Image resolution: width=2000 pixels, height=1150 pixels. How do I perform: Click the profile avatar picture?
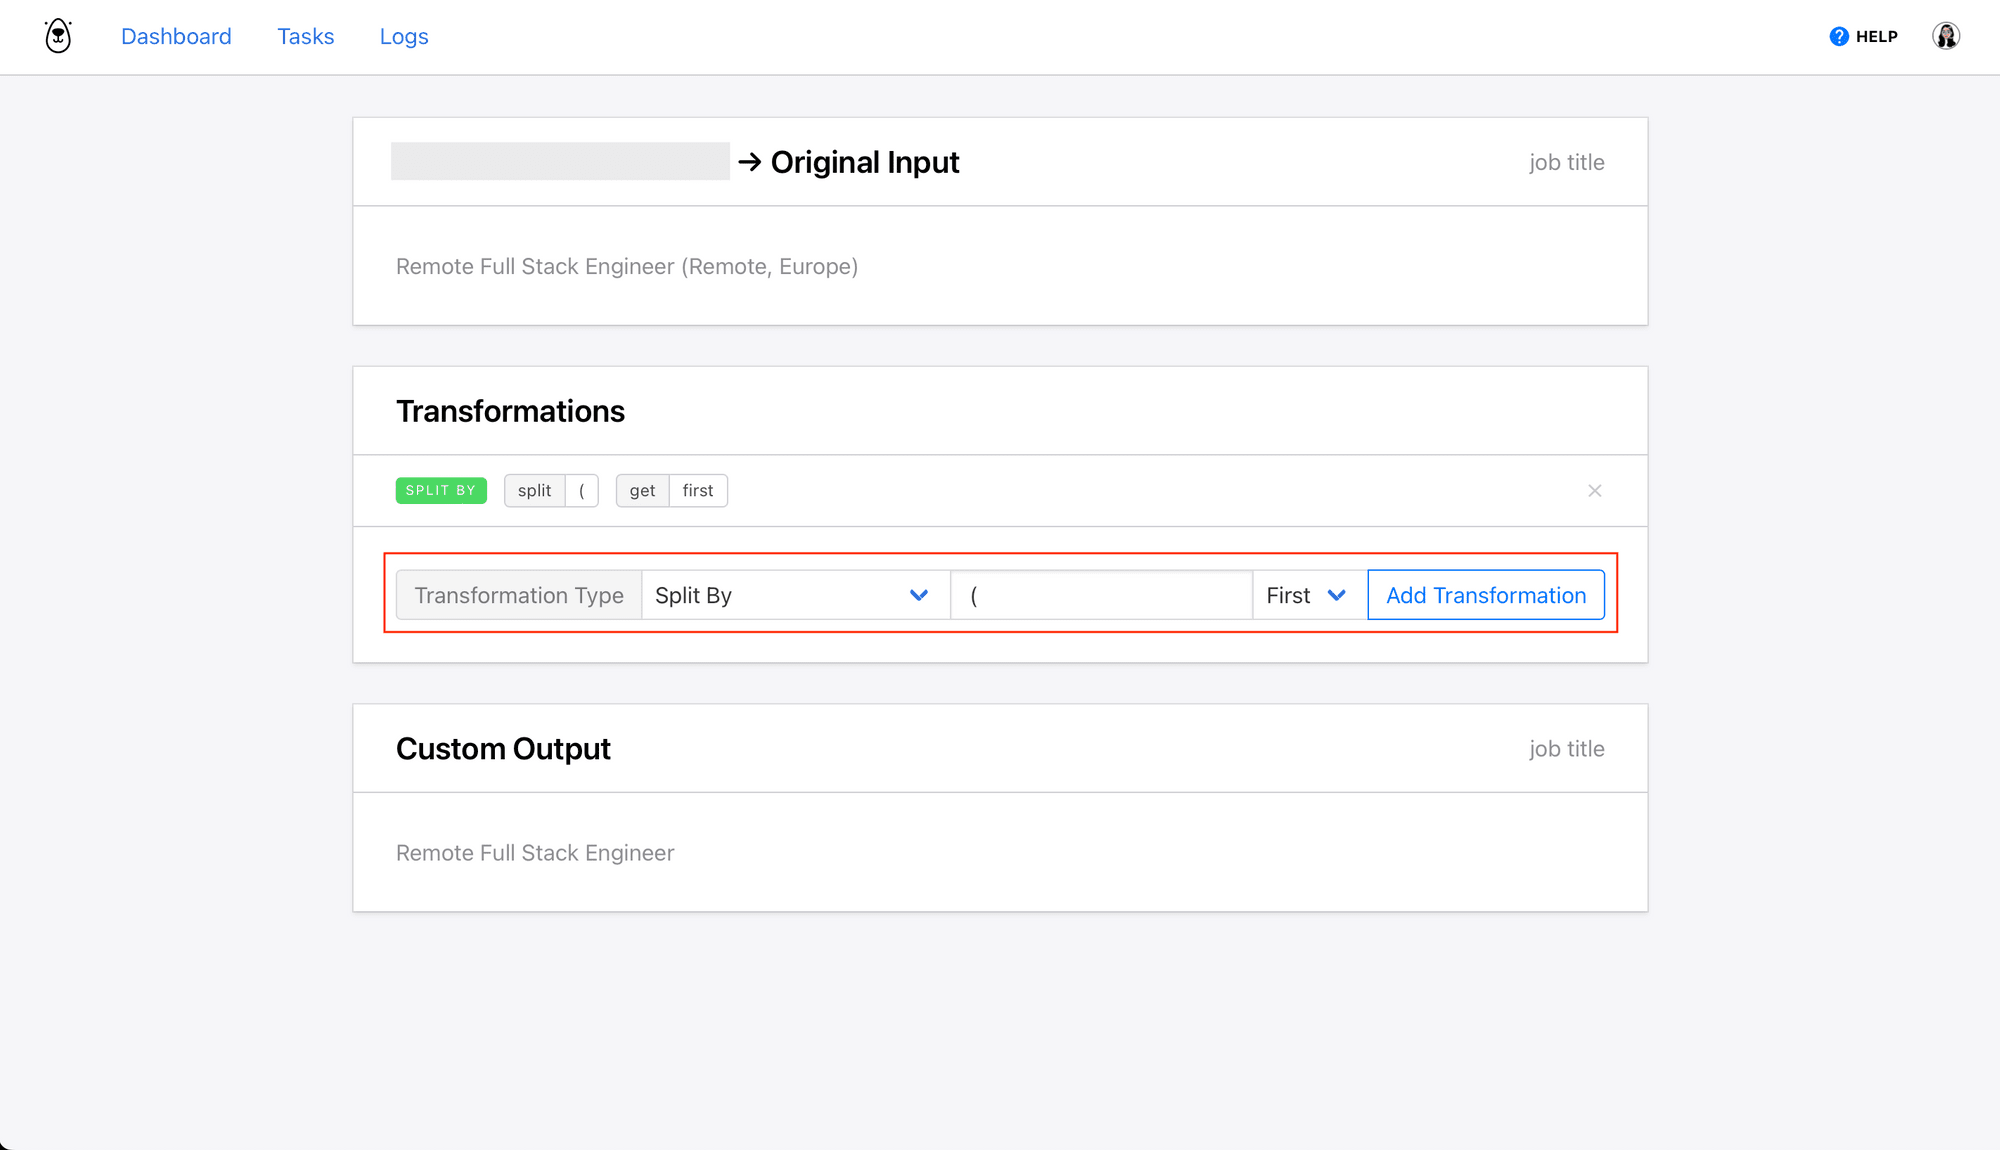(1946, 36)
